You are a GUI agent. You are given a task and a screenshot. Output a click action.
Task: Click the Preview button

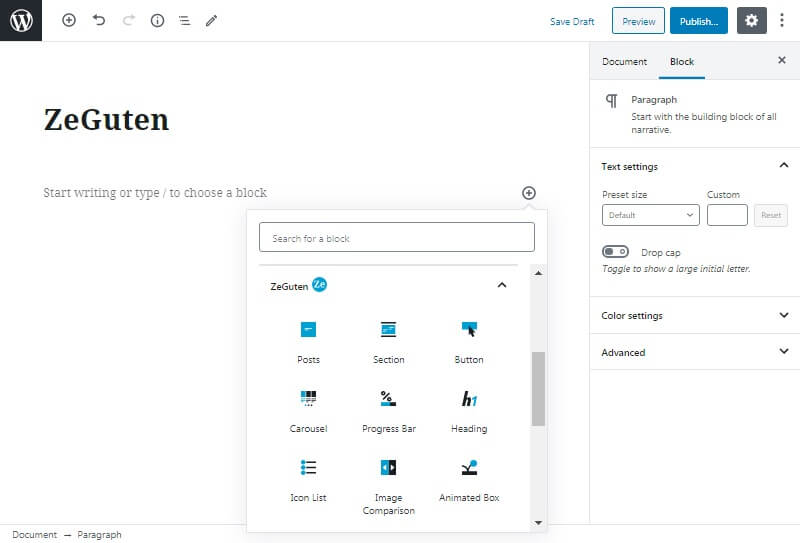638,21
